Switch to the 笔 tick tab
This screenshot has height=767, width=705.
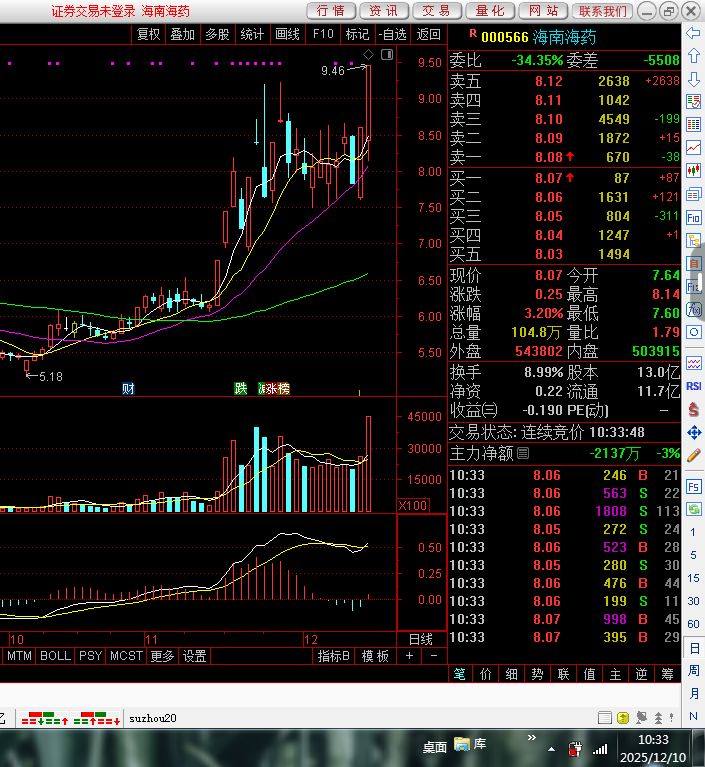click(x=459, y=674)
